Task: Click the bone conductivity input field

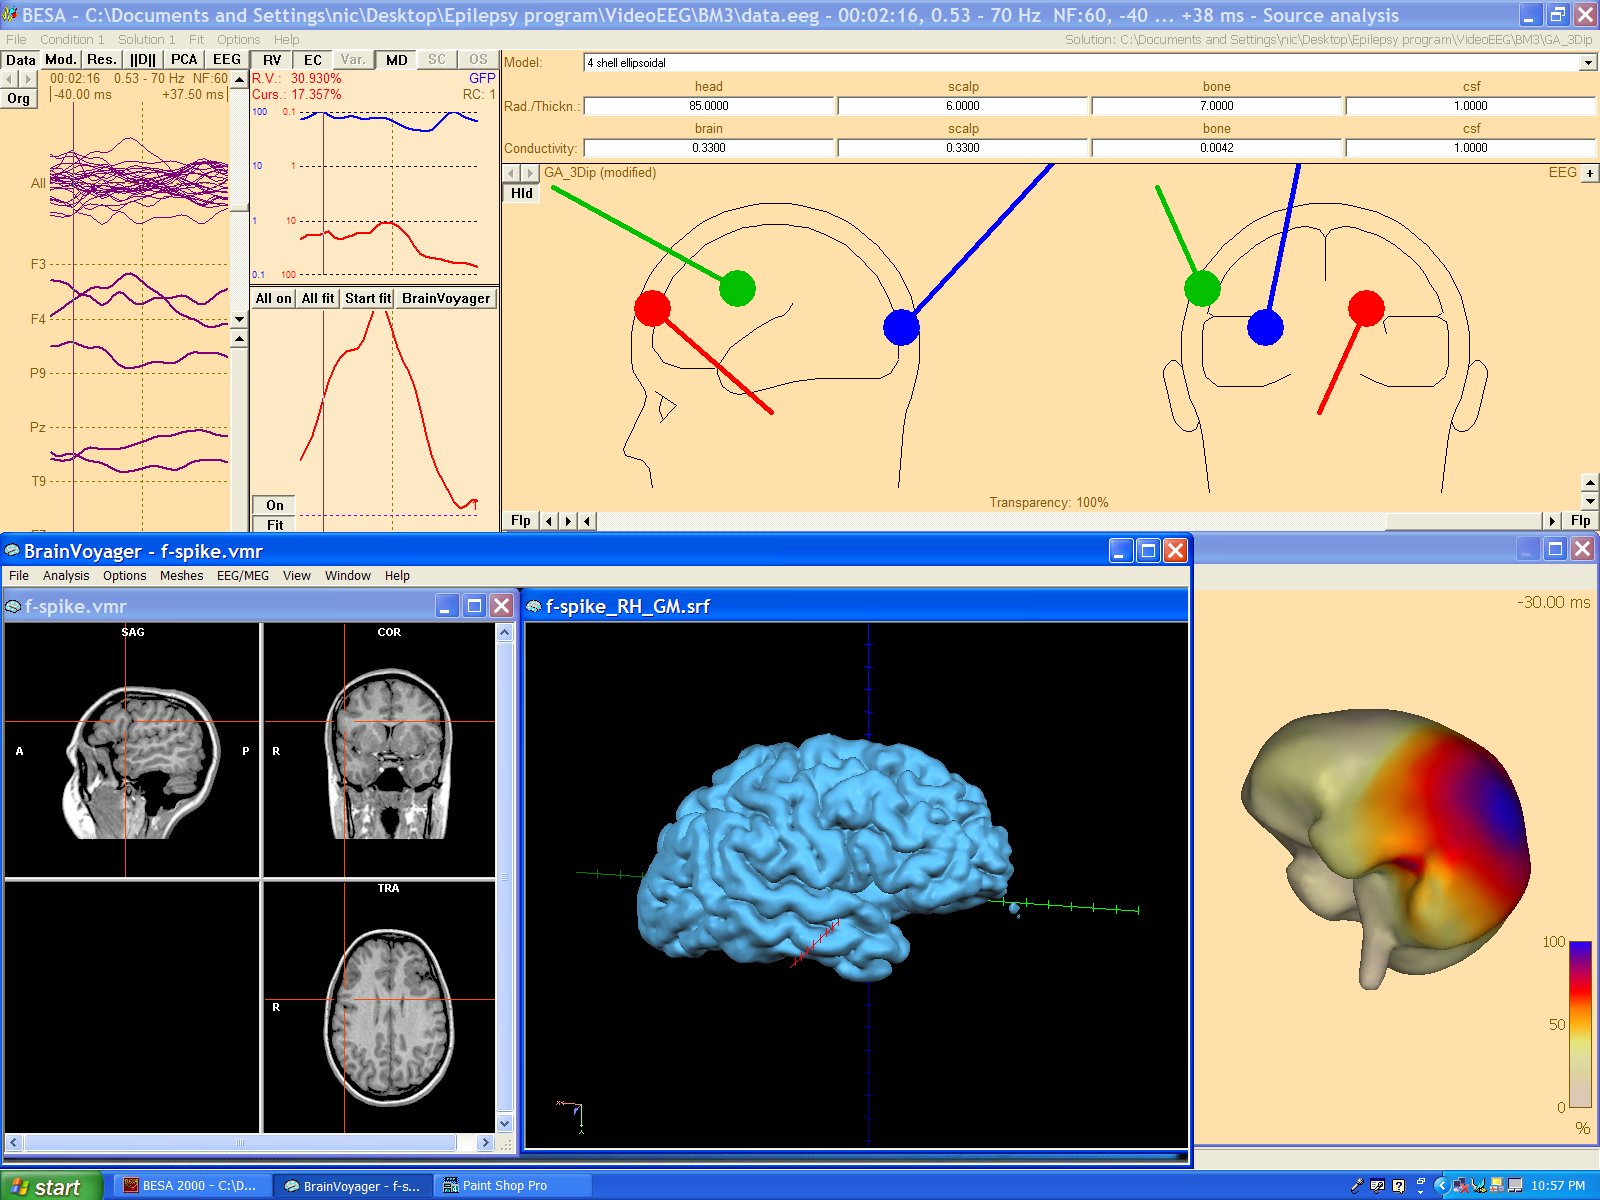Action: [x=1217, y=148]
